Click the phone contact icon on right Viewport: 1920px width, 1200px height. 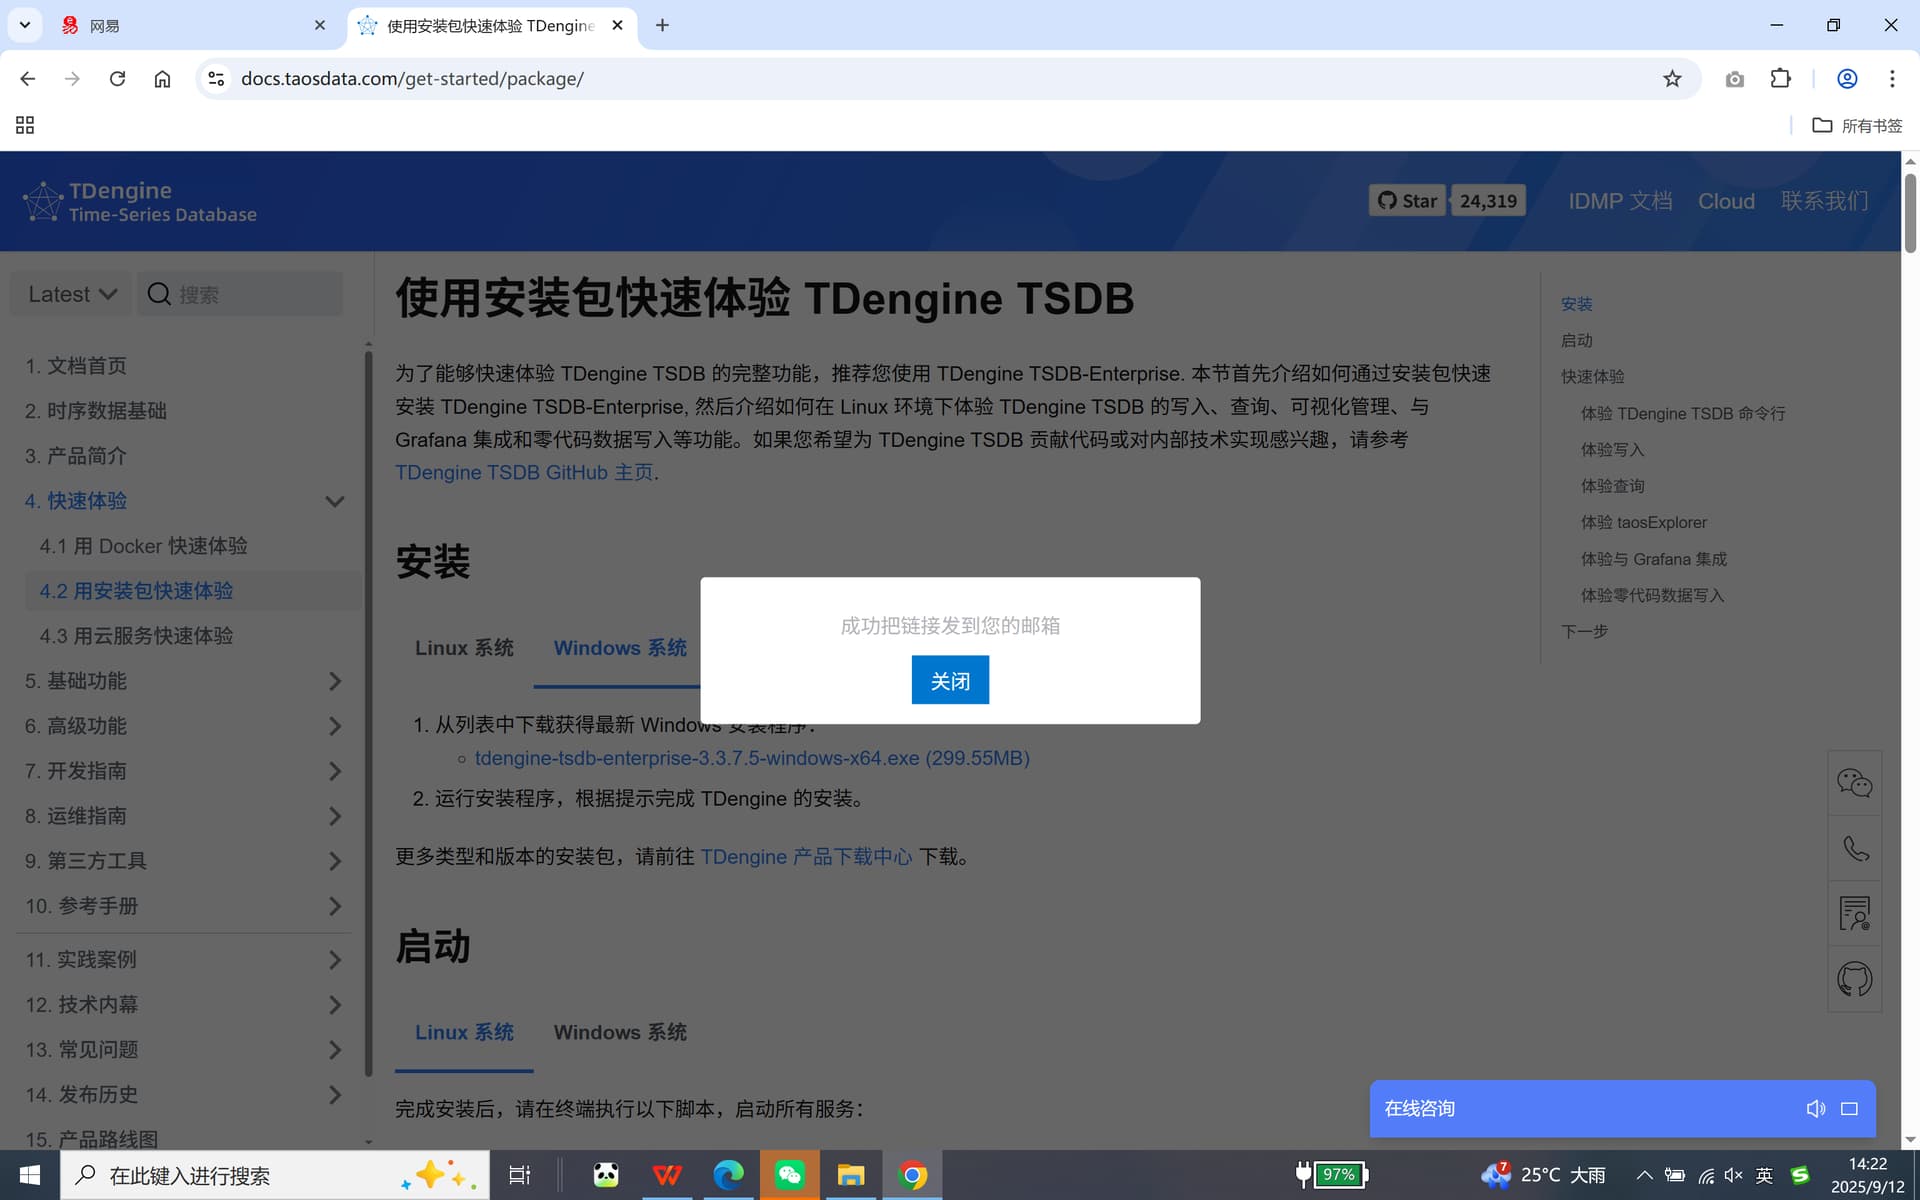coord(1855,849)
